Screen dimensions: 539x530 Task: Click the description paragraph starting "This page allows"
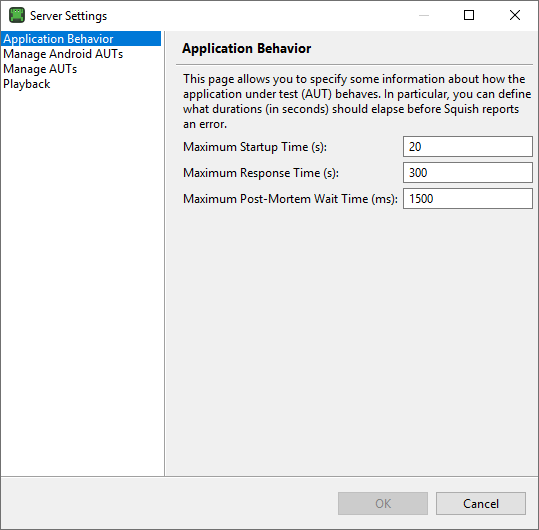(357, 101)
